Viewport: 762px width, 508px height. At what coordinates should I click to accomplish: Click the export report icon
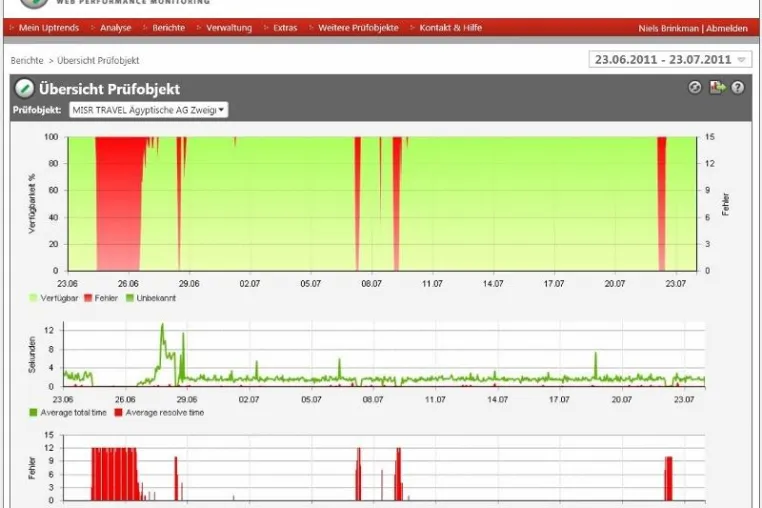coord(717,88)
